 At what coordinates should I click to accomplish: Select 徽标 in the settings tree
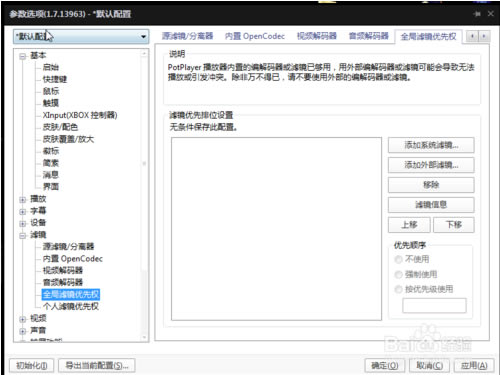coord(51,151)
